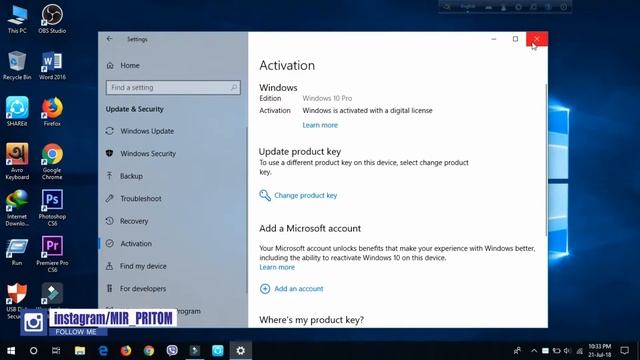Click the Settings gear taskbar icon
This screenshot has width=640, height=360.
(x=241, y=351)
